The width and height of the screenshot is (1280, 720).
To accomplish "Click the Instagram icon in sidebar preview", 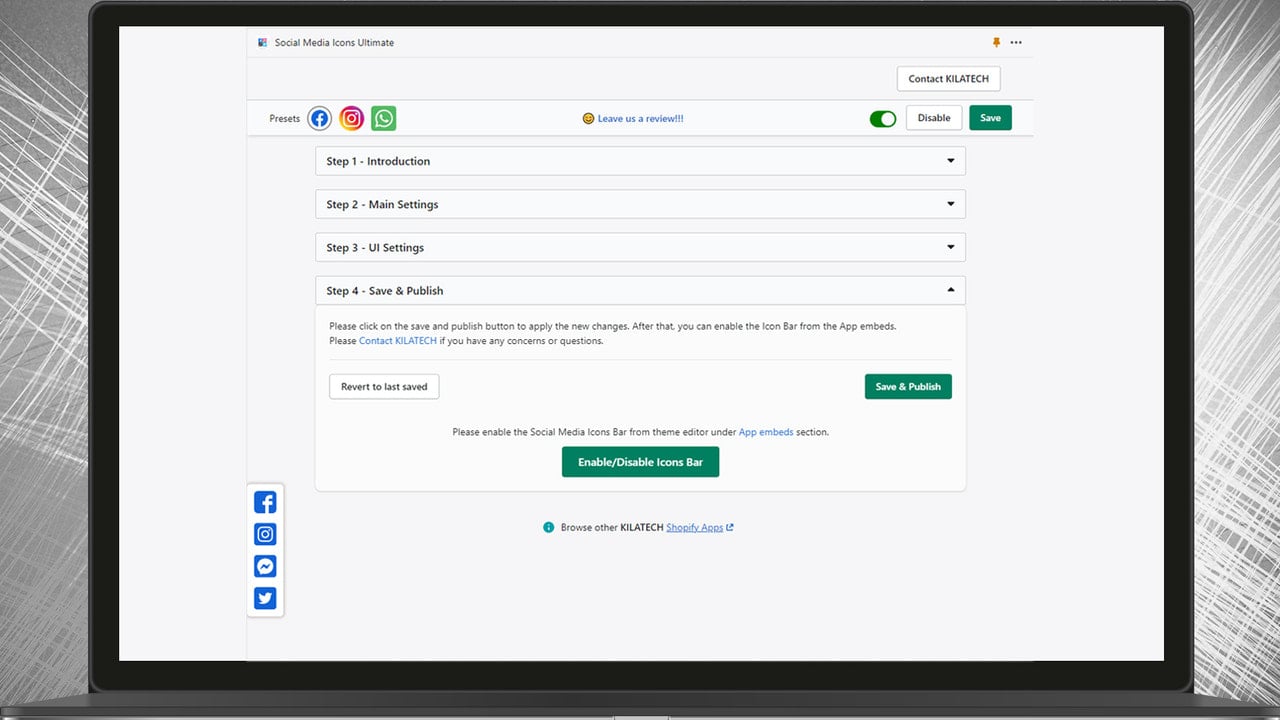I will coord(265,534).
